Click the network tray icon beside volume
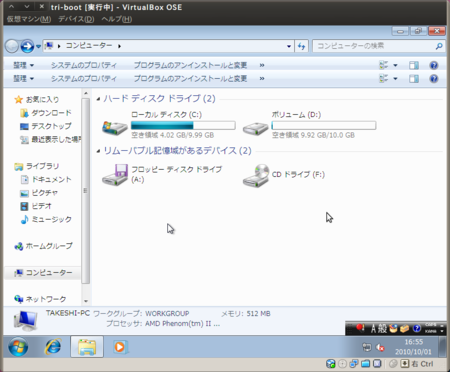 [x=367, y=347]
